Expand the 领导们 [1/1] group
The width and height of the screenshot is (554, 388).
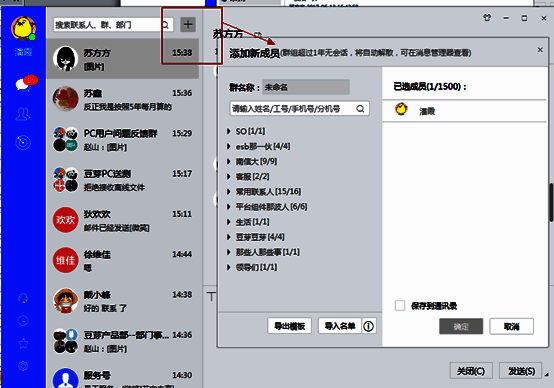pos(229,267)
